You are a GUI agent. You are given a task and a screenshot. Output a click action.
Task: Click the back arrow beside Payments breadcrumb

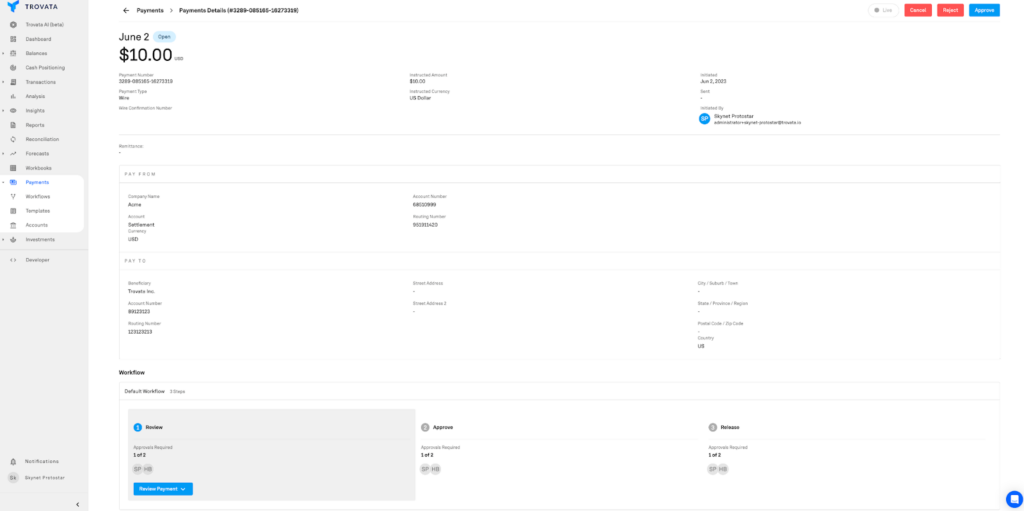tap(126, 10)
